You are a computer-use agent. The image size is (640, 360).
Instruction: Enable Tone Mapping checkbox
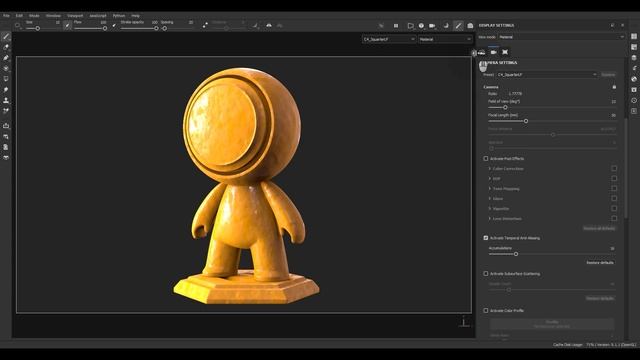(x=614, y=188)
